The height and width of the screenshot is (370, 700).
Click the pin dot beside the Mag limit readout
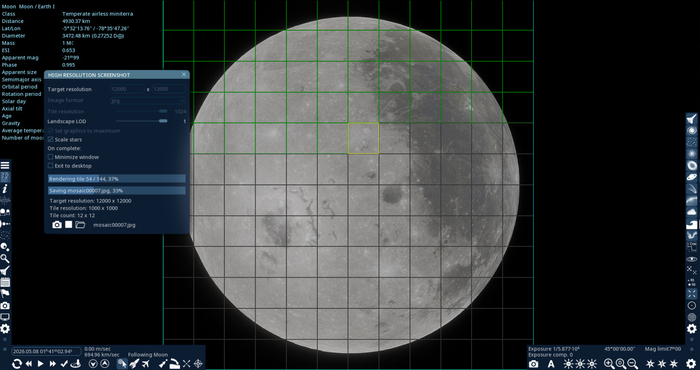692,349
